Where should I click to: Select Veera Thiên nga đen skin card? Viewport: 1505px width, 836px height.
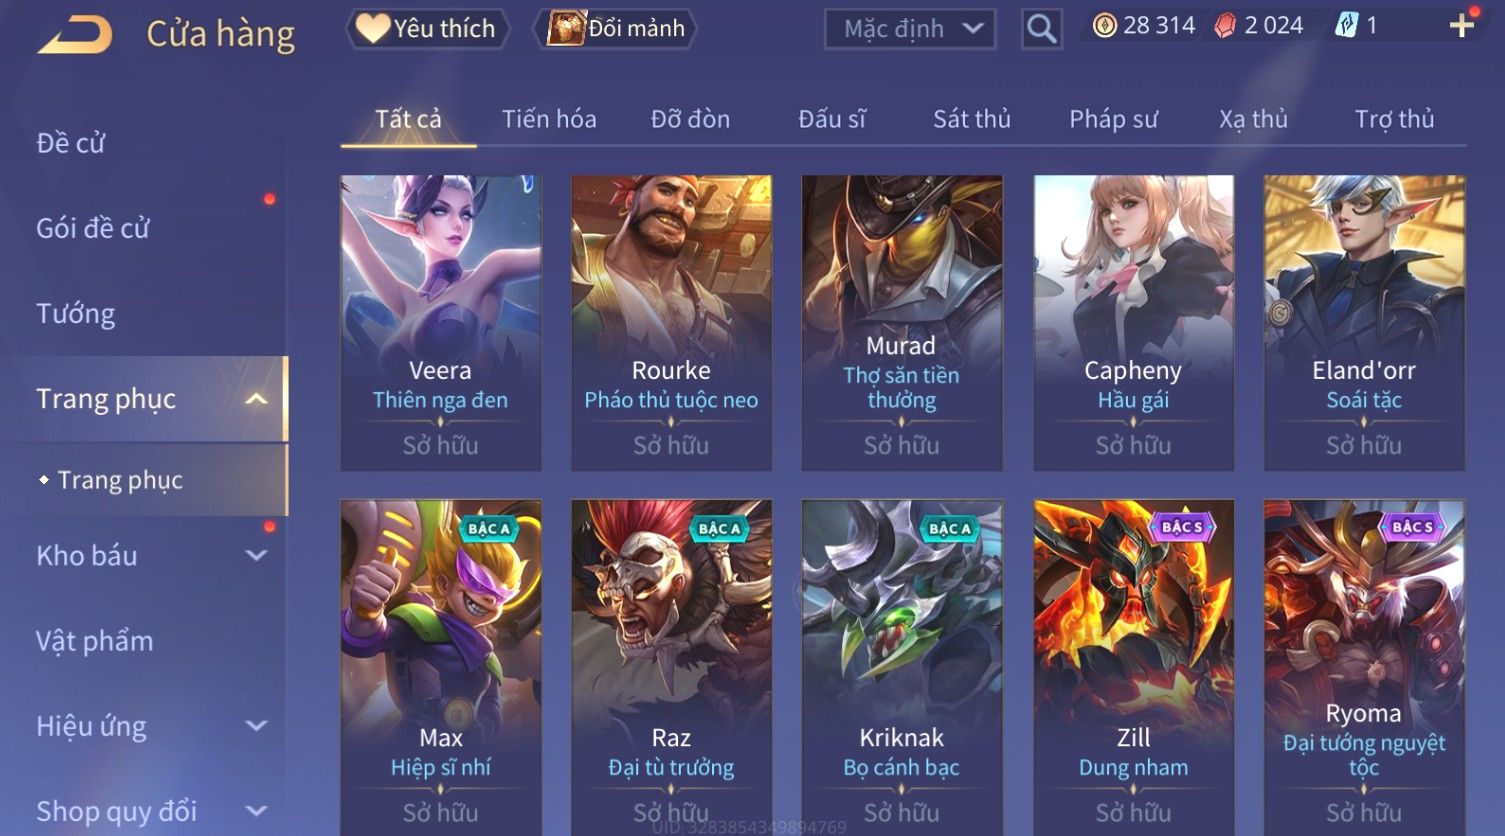coord(441,322)
